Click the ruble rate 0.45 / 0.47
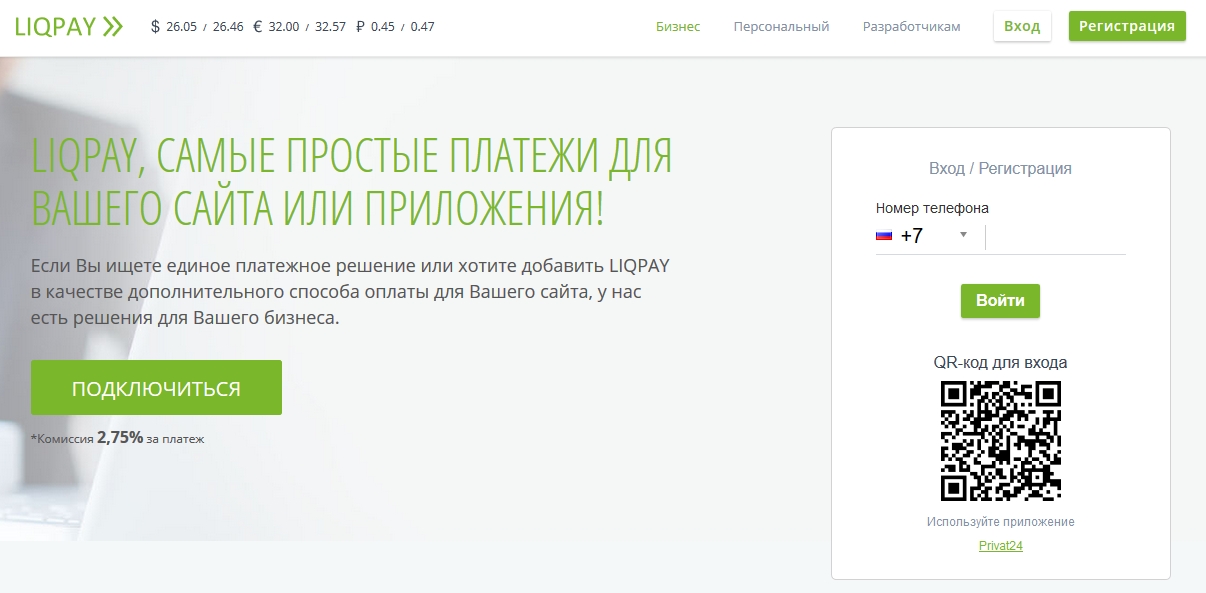This screenshot has width=1206, height=593. point(403,27)
